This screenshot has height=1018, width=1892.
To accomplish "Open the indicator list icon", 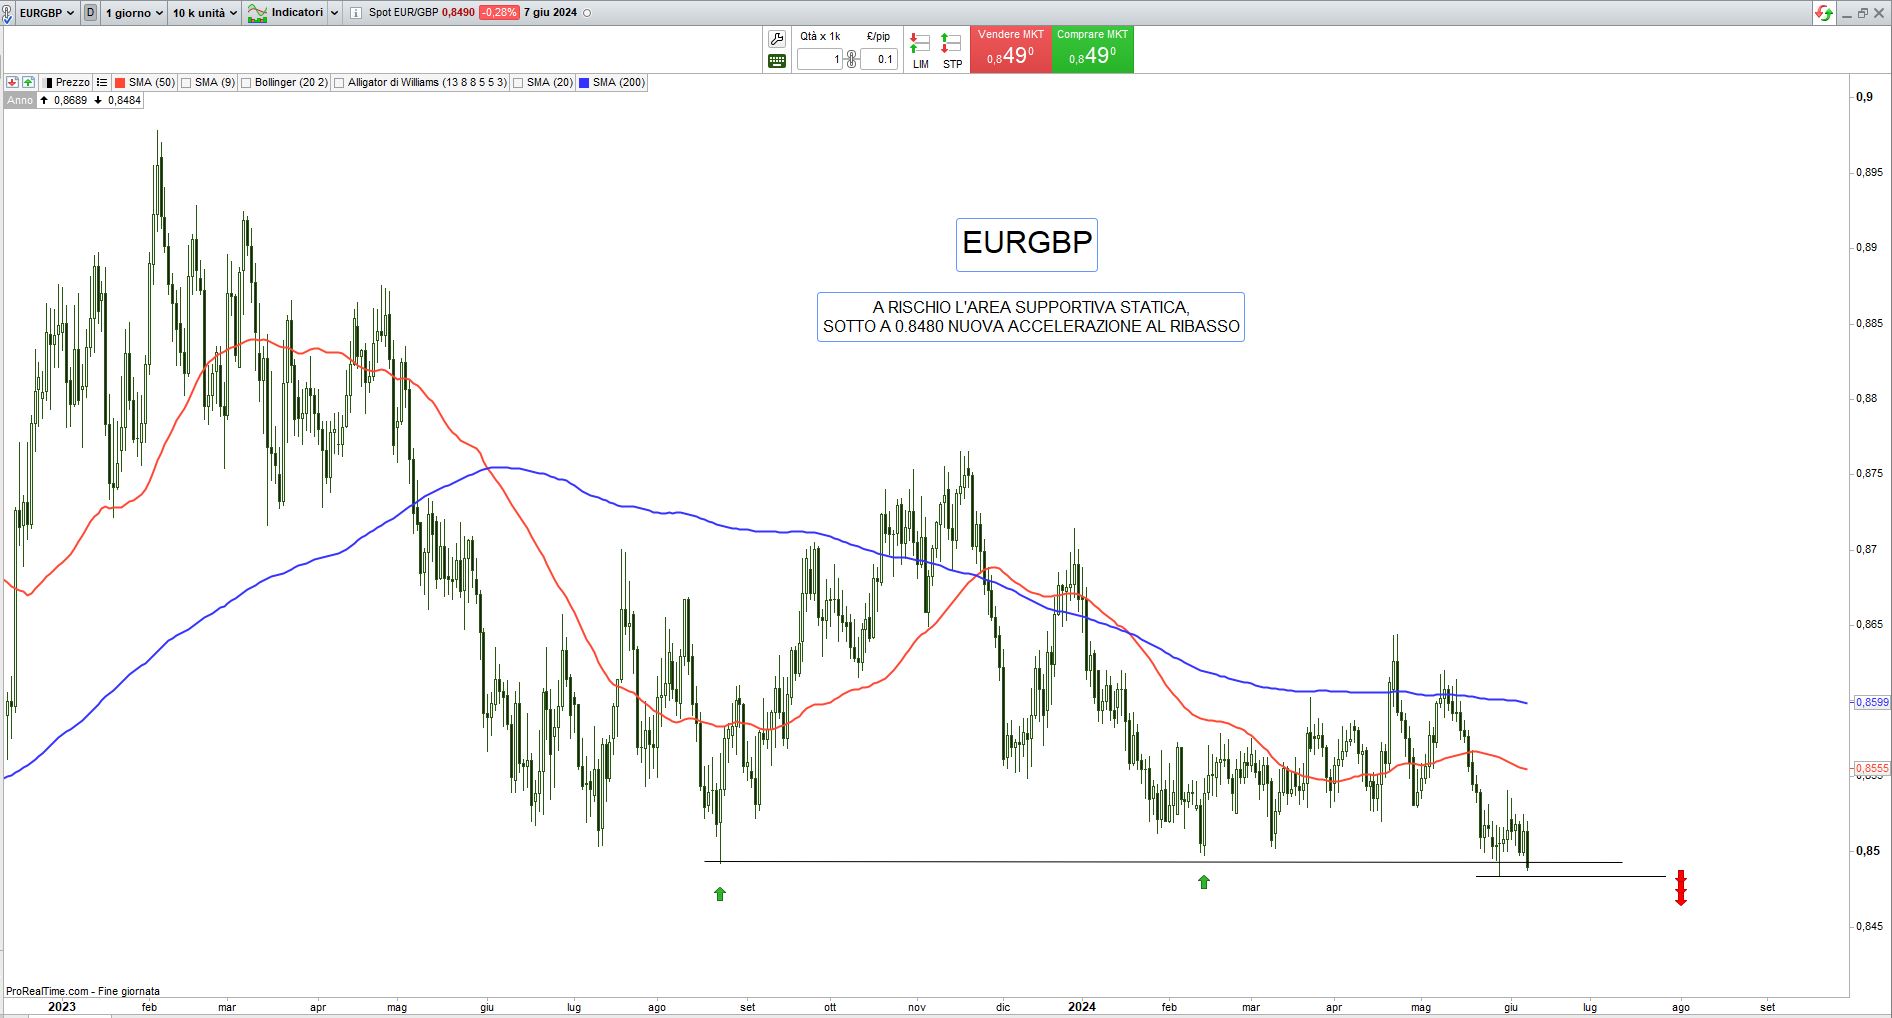I will [102, 82].
